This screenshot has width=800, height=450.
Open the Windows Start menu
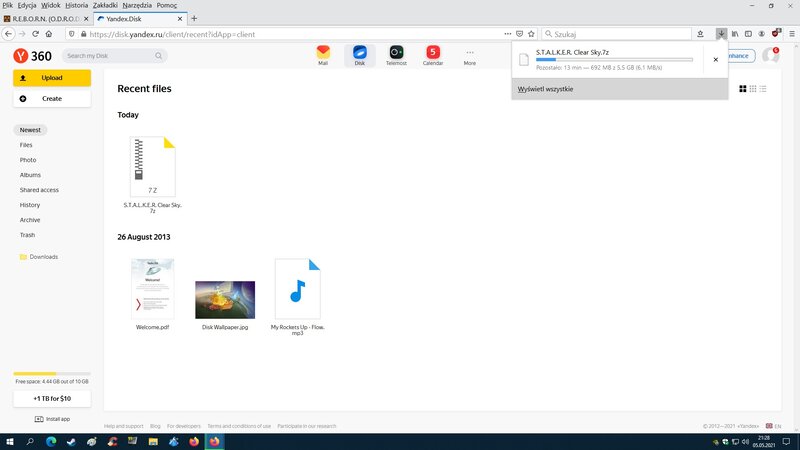pyautogui.click(x=10, y=442)
